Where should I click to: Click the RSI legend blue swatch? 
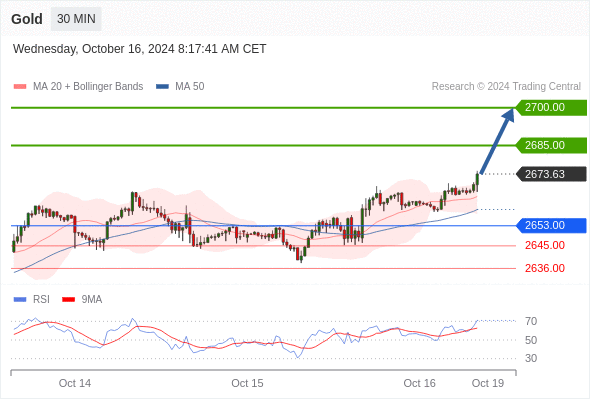[x=20, y=300]
